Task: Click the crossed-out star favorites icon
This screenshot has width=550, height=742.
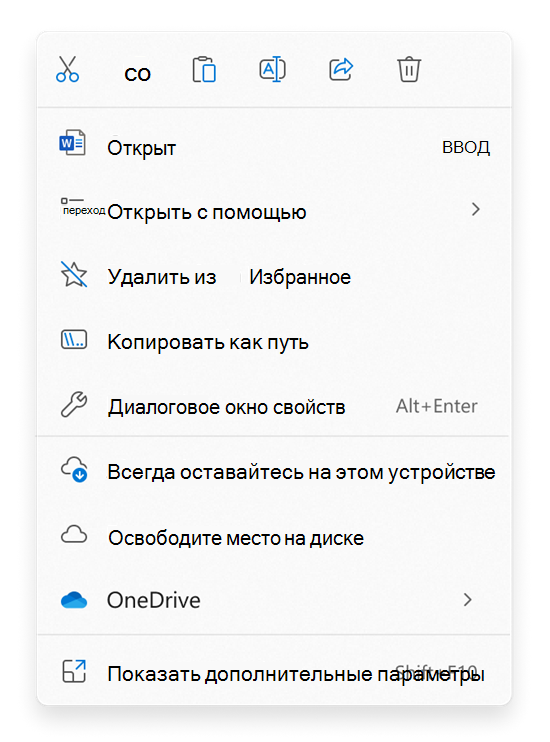Action: coord(74,274)
